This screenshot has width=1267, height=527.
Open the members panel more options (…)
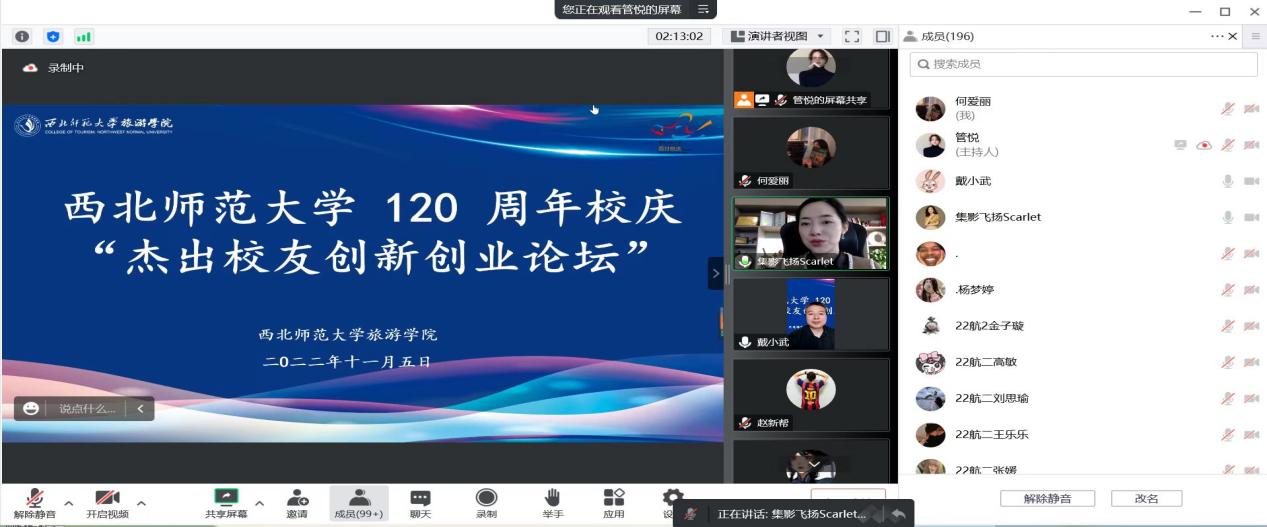click(1216, 37)
